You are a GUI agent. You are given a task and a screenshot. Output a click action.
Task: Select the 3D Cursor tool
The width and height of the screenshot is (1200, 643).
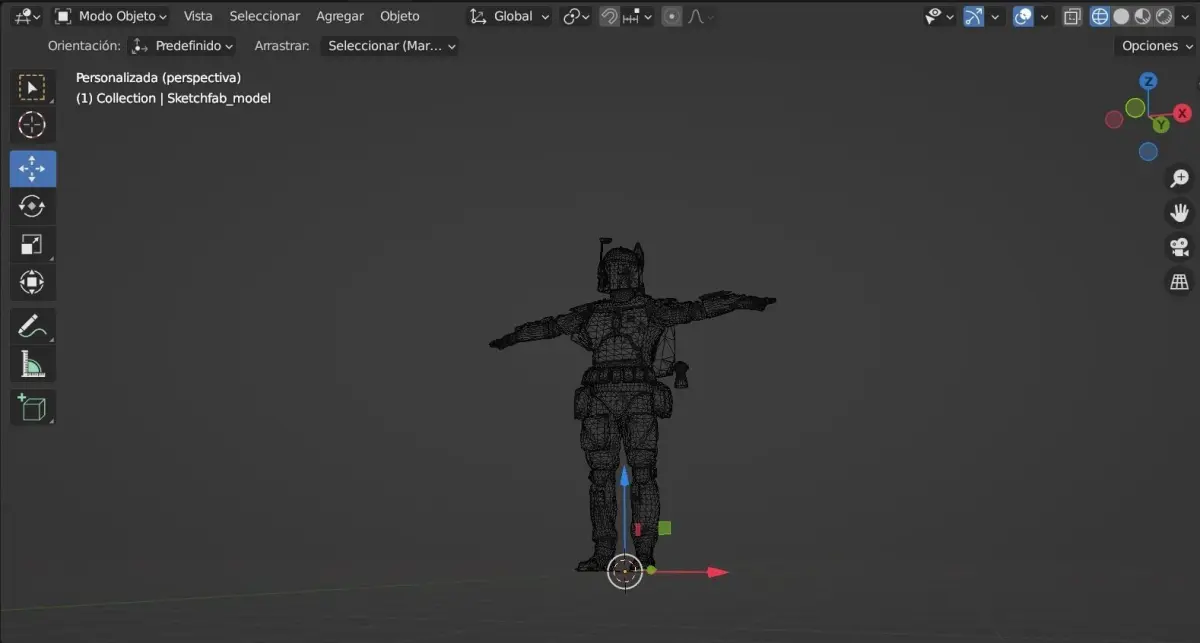33,125
